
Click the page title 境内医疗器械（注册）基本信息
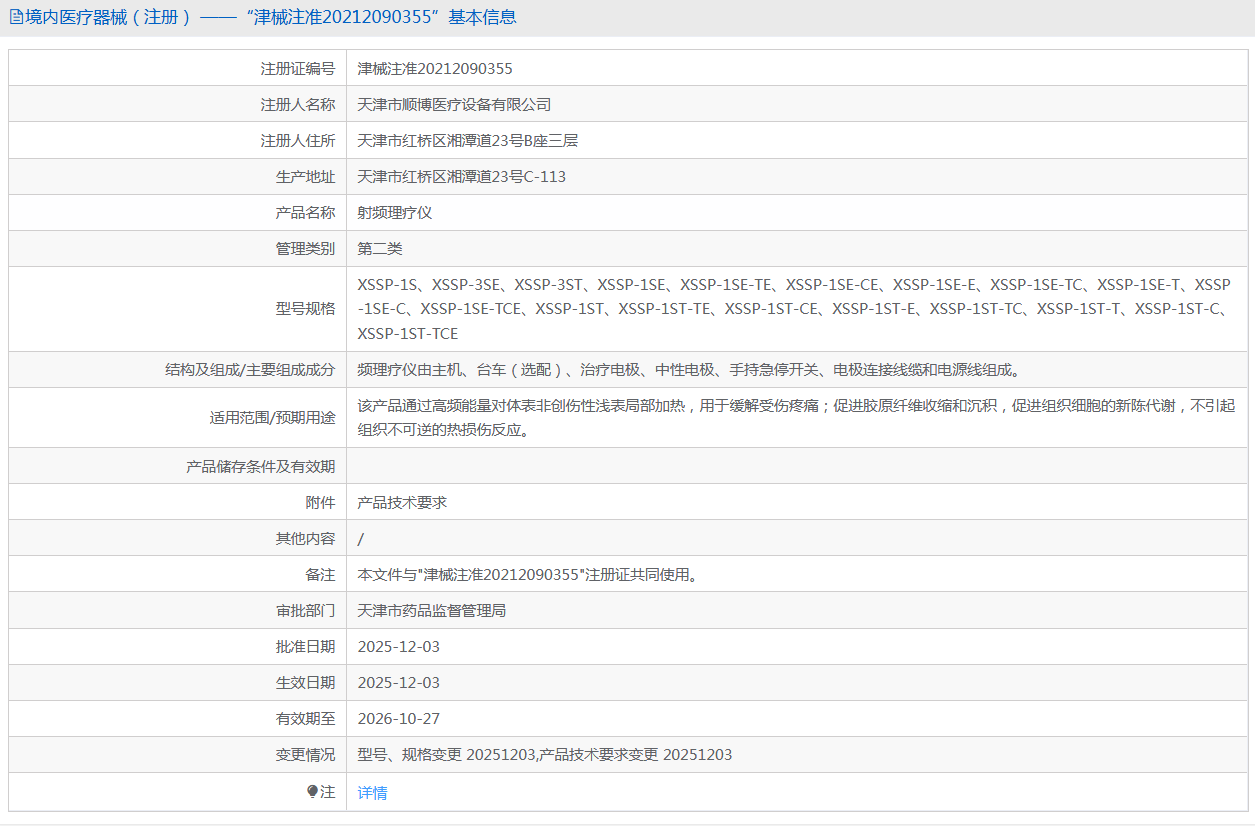[271, 17]
